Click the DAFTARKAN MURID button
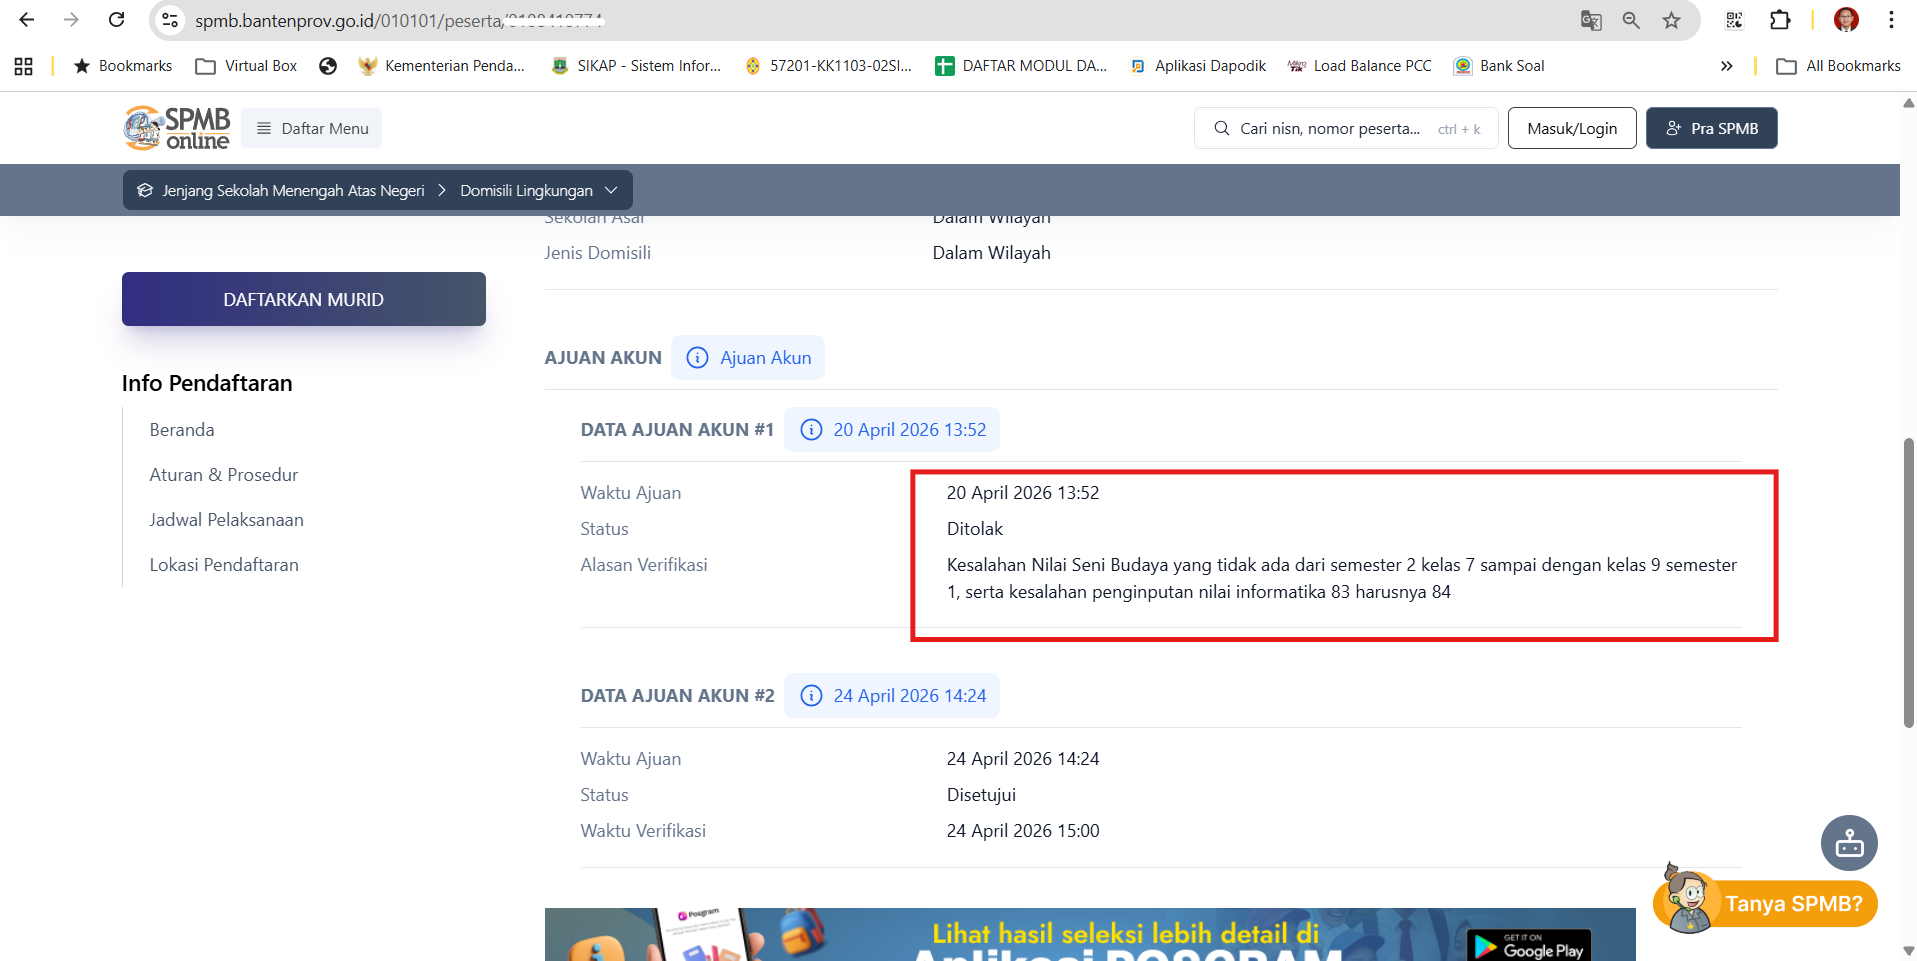 point(303,299)
